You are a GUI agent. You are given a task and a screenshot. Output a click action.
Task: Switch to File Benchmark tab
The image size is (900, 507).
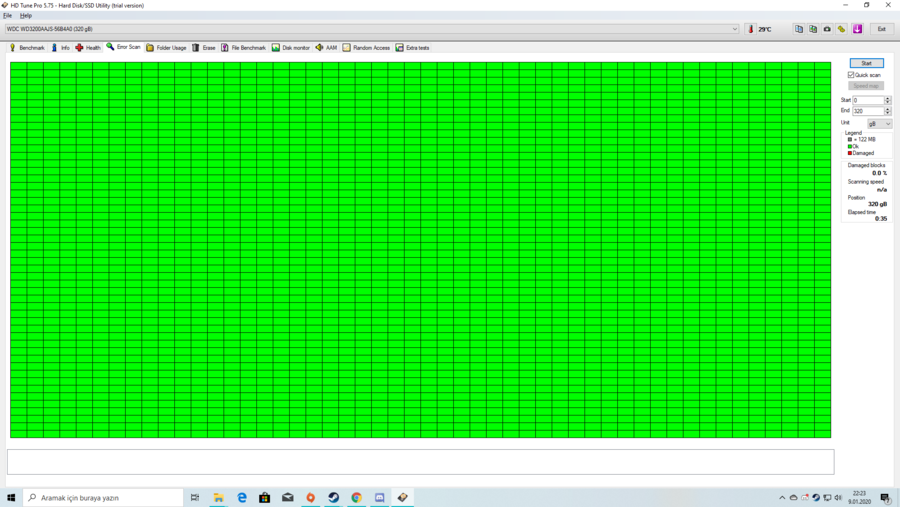[244, 48]
